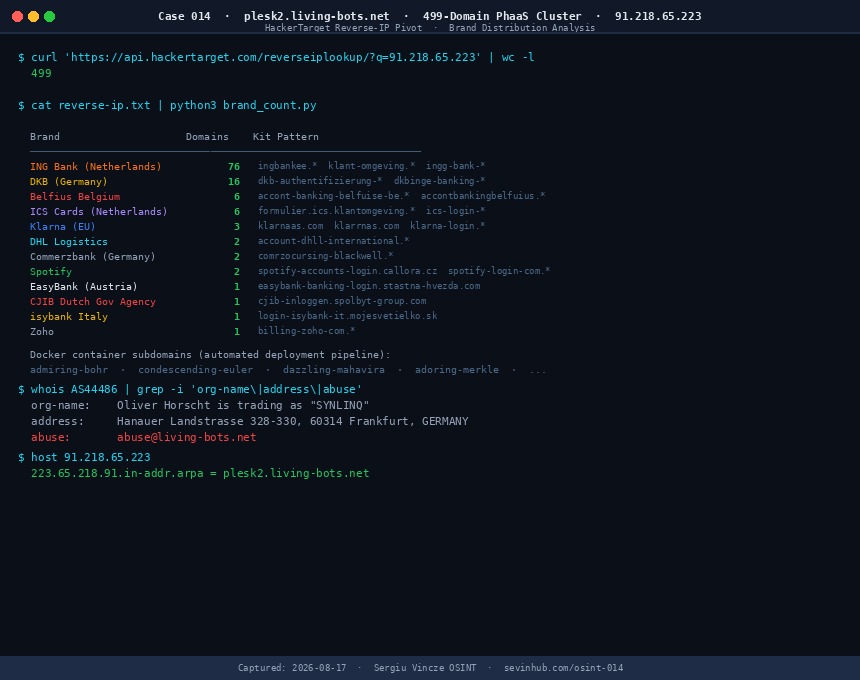860x680 pixels.
Task: Click the '499' output of wc -l
Action: click(x=41, y=73)
